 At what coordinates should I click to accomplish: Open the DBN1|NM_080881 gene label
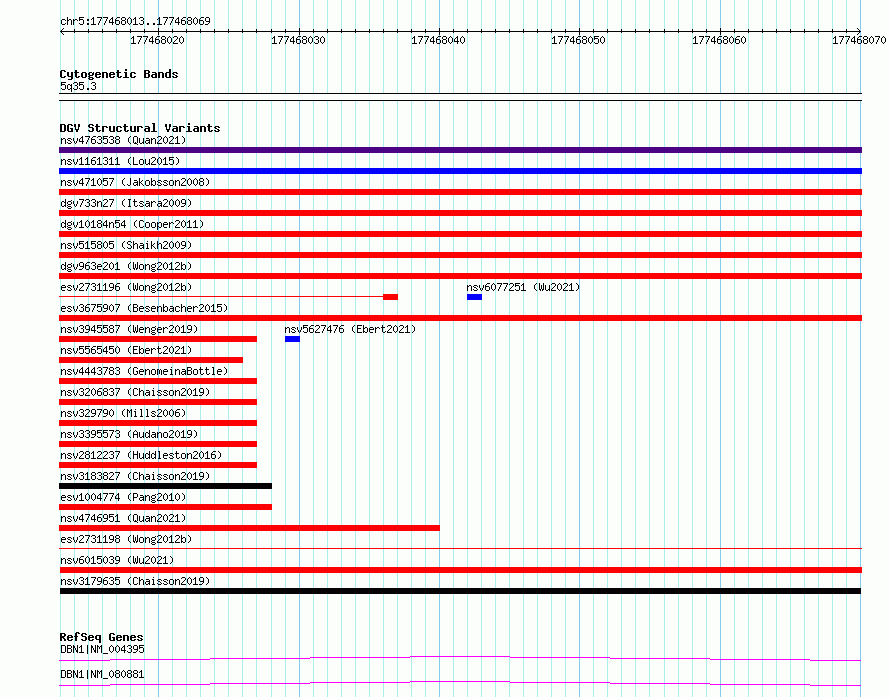pyautogui.click(x=102, y=674)
